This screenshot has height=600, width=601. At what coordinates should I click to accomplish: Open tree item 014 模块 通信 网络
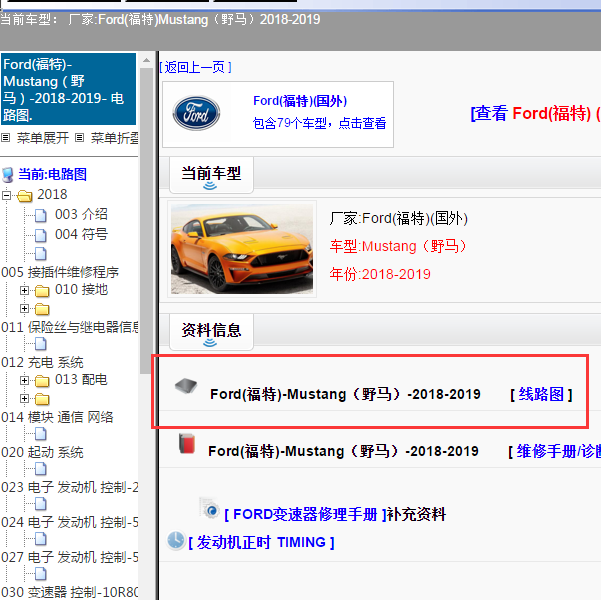(x=57, y=417)
